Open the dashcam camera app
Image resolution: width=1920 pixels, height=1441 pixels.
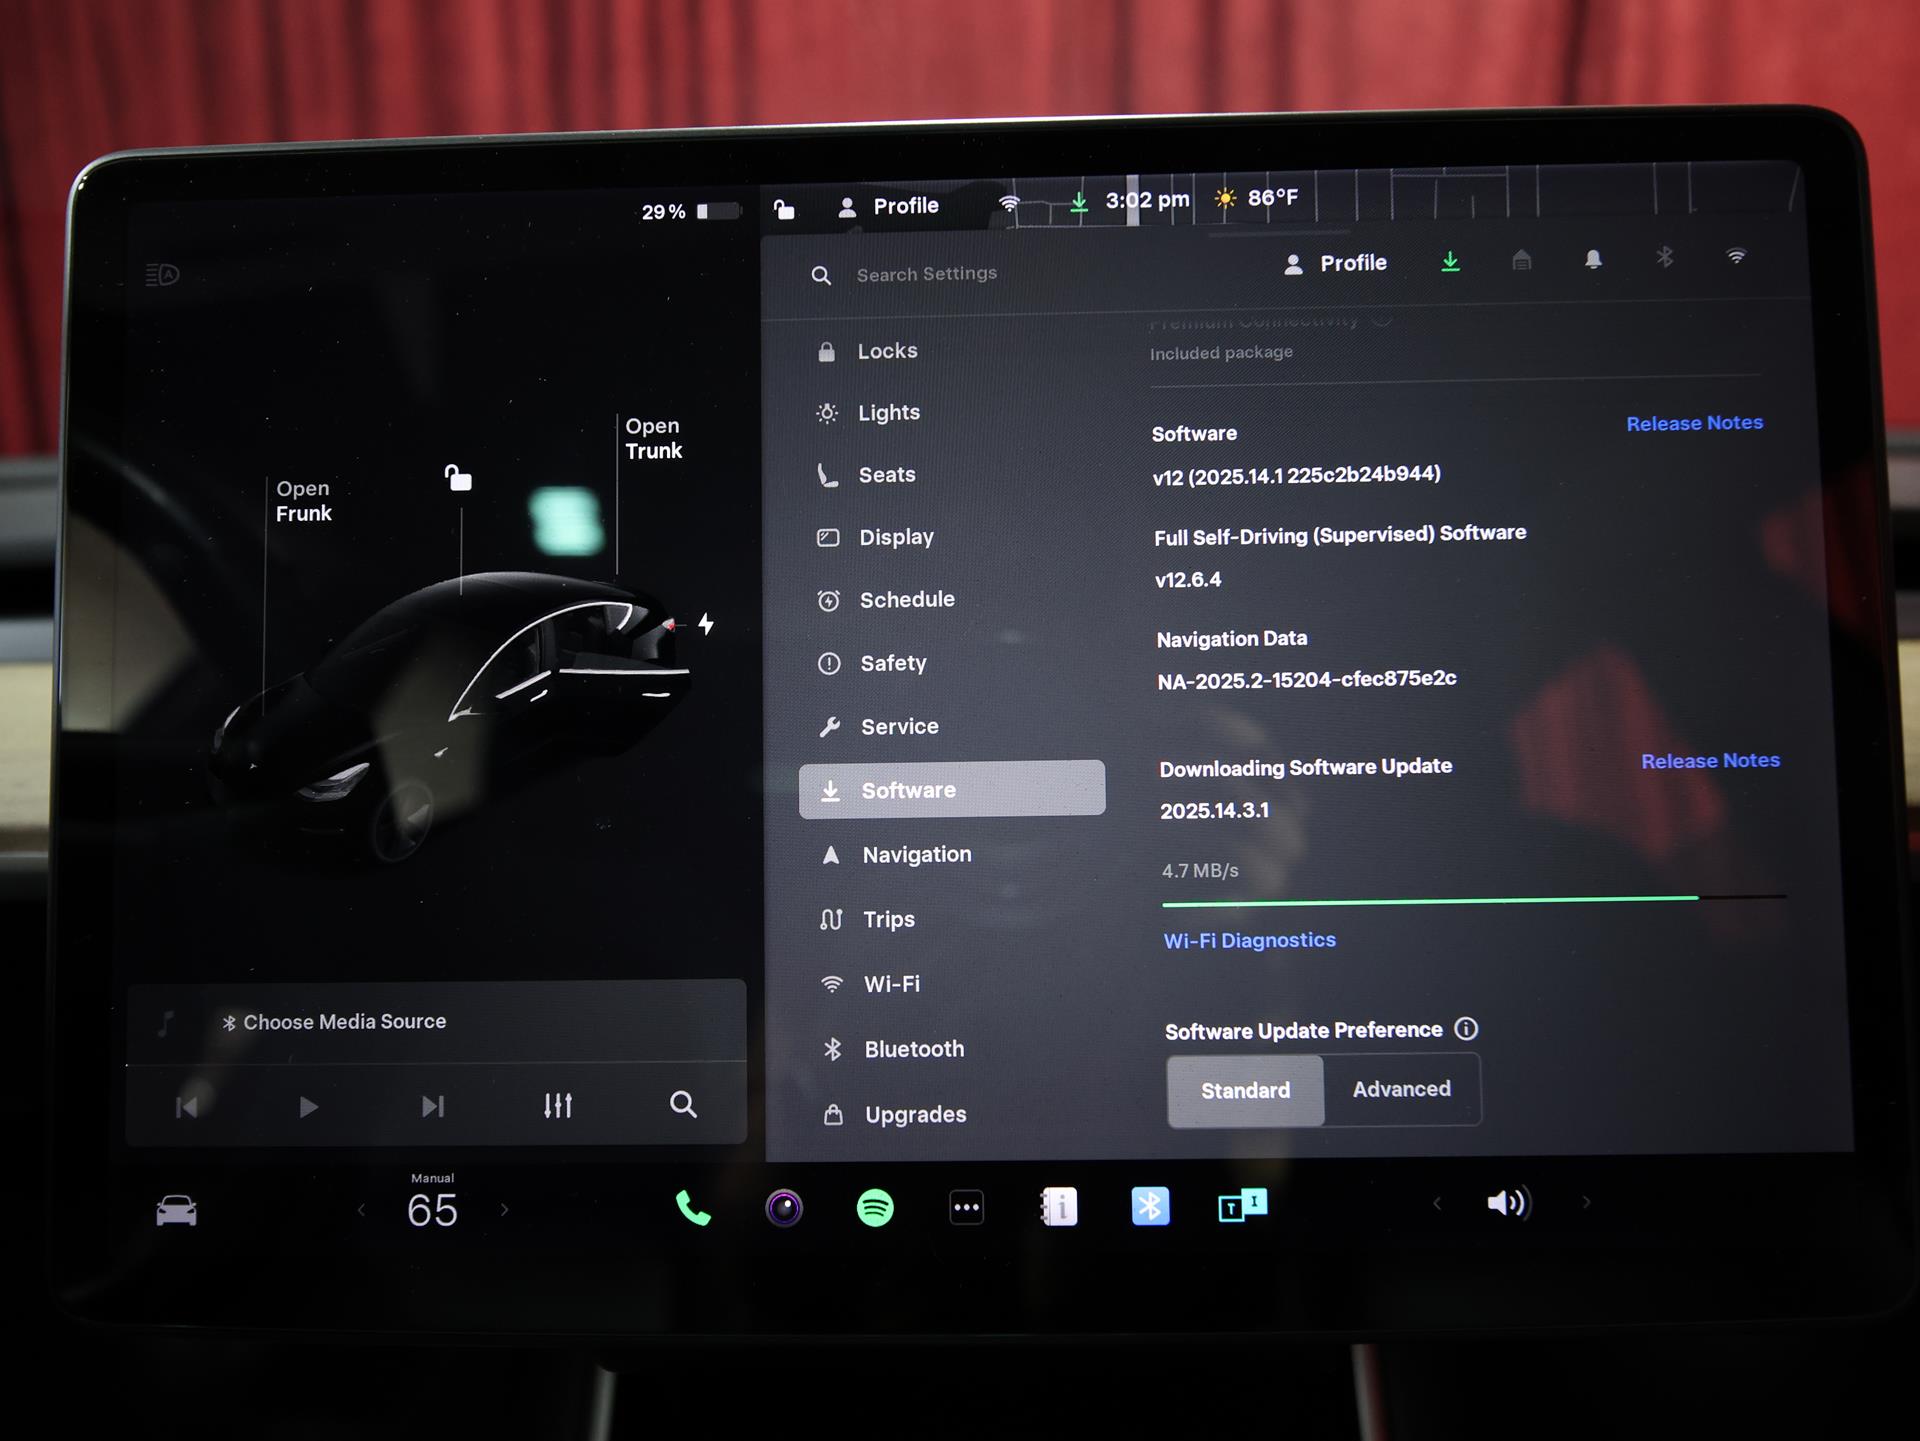tap(784, 1208)
